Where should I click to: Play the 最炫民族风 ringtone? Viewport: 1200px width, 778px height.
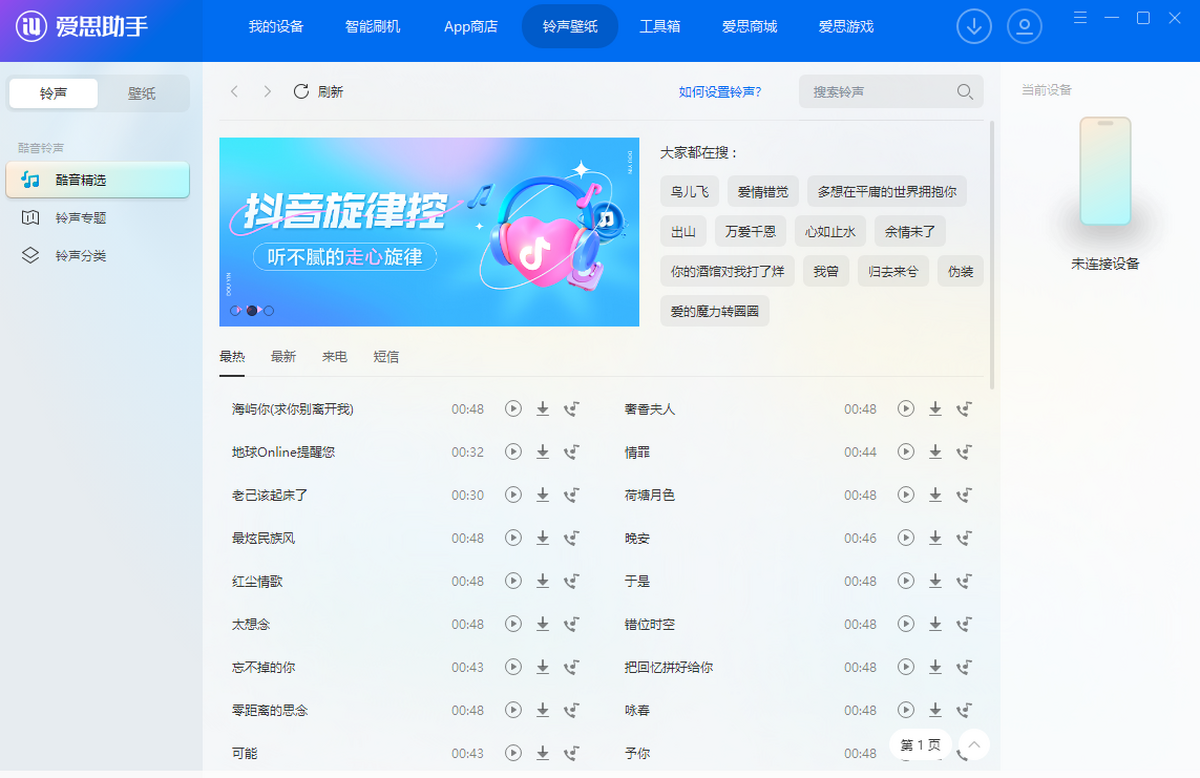click(x=513, y=538)
